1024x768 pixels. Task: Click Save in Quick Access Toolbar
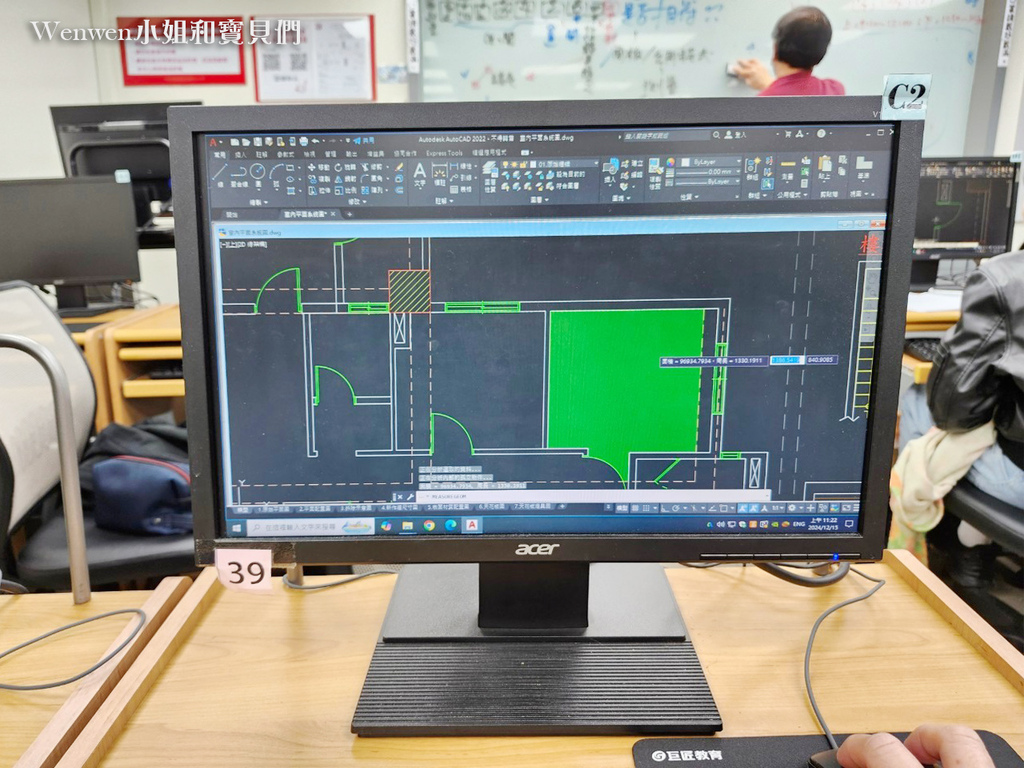click(x=257, y=142)
